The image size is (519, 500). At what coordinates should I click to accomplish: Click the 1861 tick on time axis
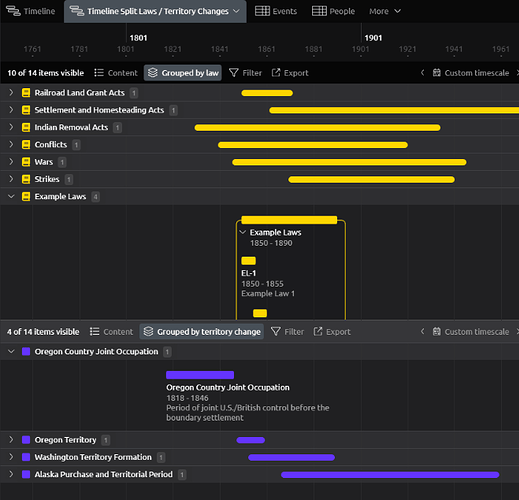point(266,49)
